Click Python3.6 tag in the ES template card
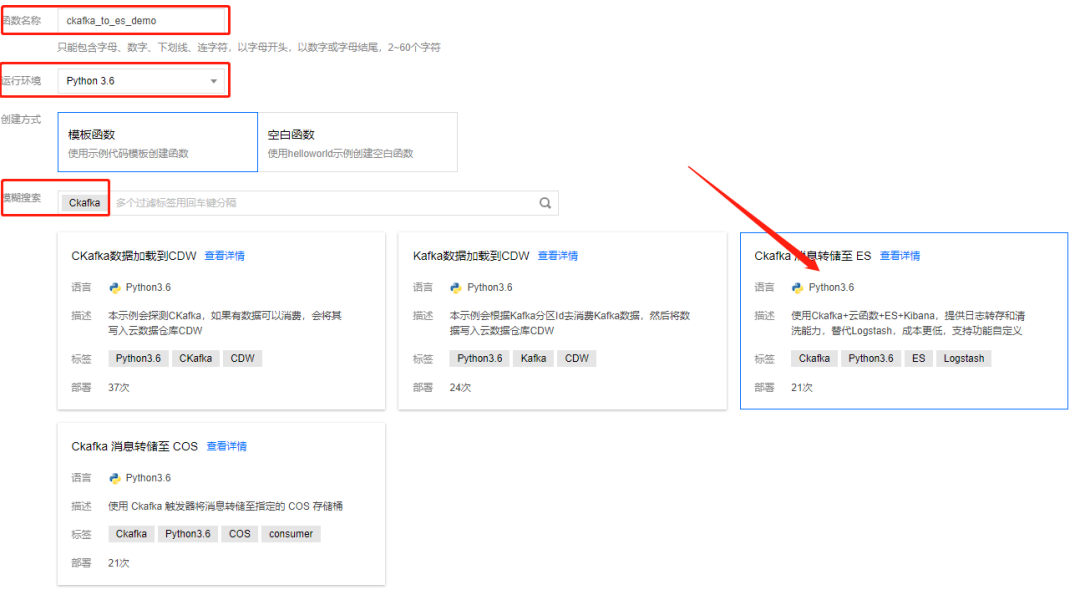Image resolution: width=1080 pixels, height=590 pixels. click(871, 359)
